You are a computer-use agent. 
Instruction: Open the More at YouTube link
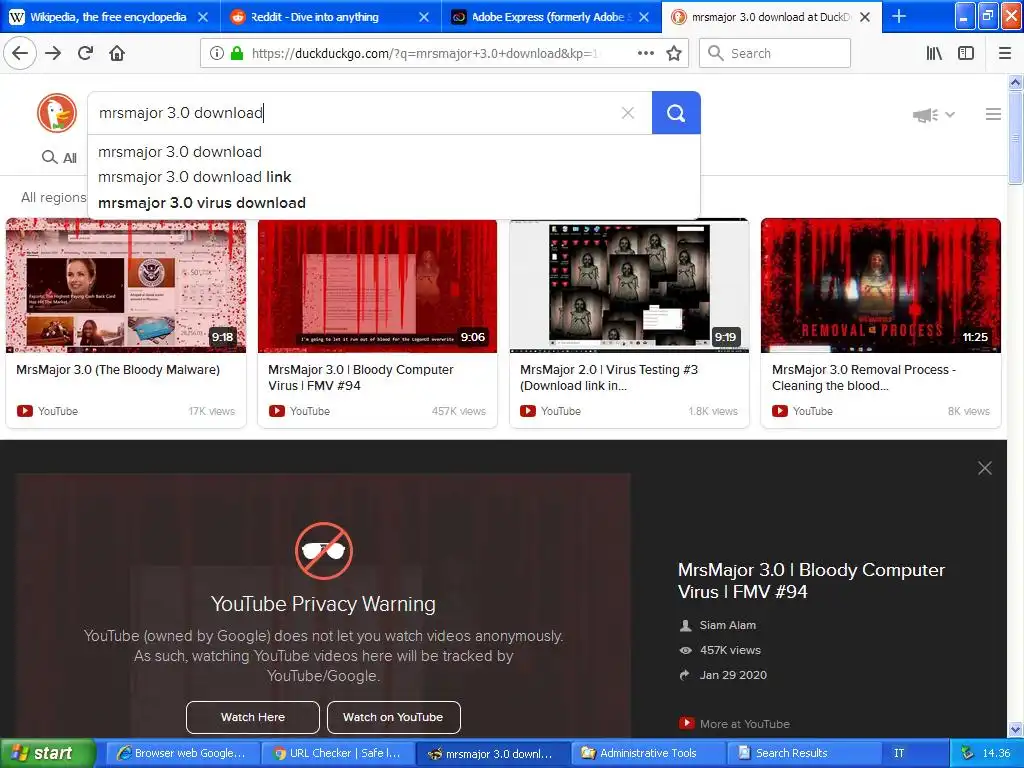click(x=744, y=724)
